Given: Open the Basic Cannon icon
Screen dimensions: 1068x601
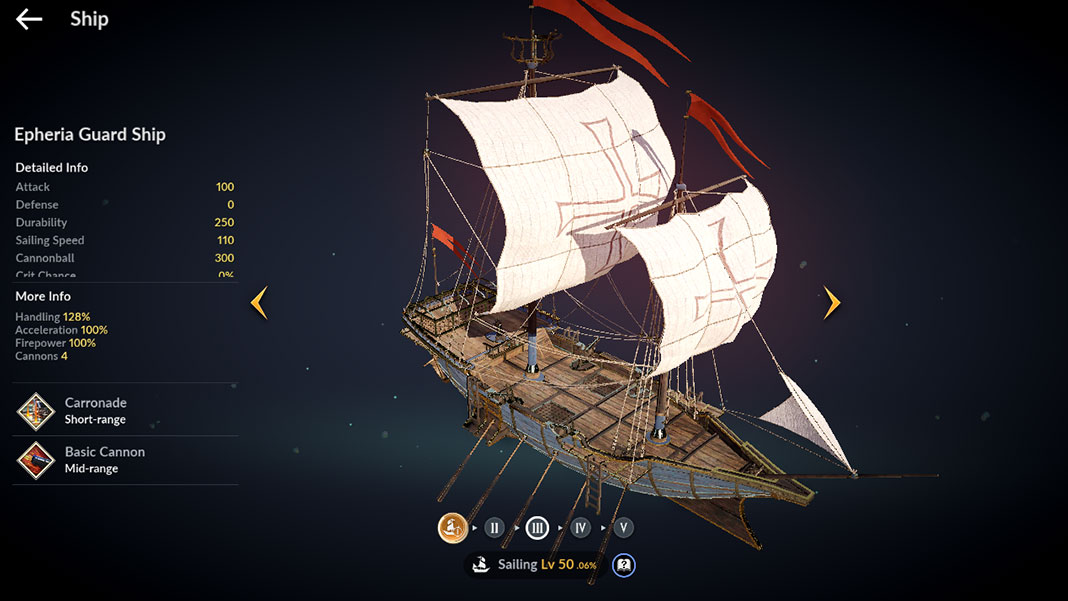Looking at the screenshot, I should [35, 461].
